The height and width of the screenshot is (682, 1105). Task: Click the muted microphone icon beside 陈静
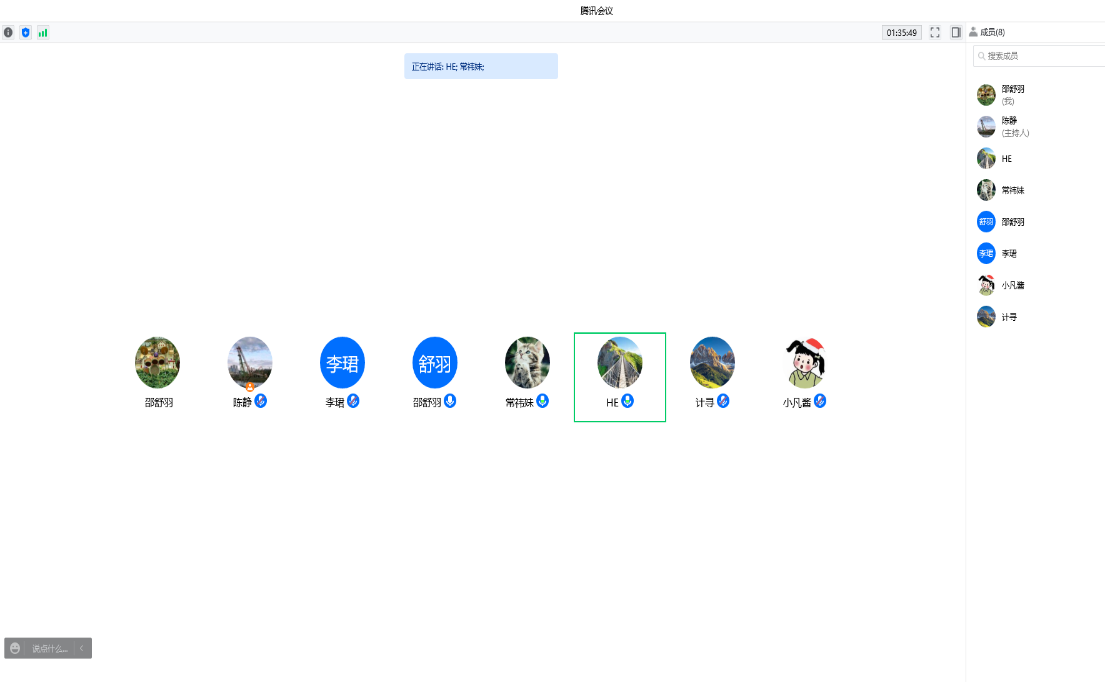pos(261,401)
